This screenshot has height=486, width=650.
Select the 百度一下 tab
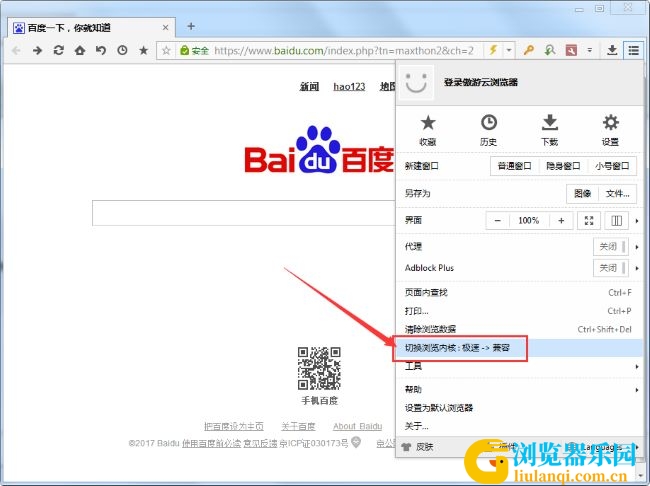click(92, 28)
